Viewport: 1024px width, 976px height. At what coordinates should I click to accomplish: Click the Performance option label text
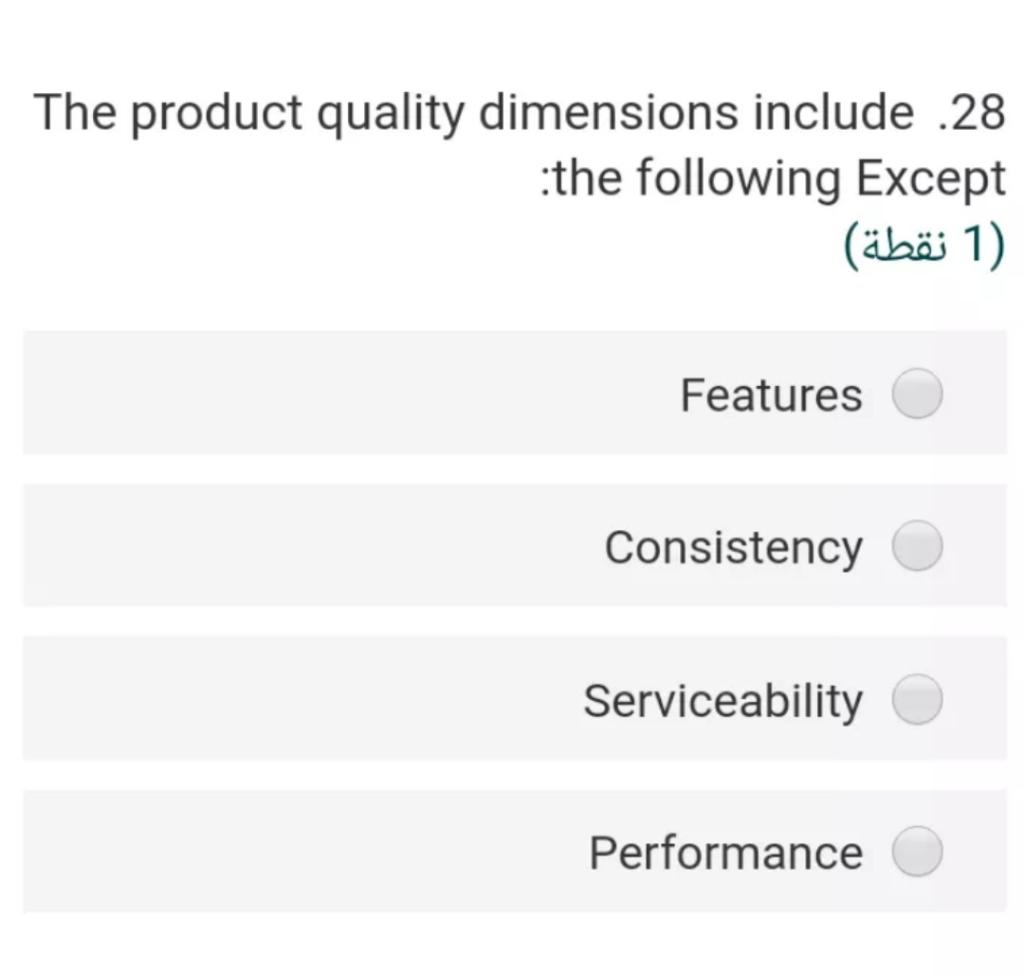pos(725,853)
